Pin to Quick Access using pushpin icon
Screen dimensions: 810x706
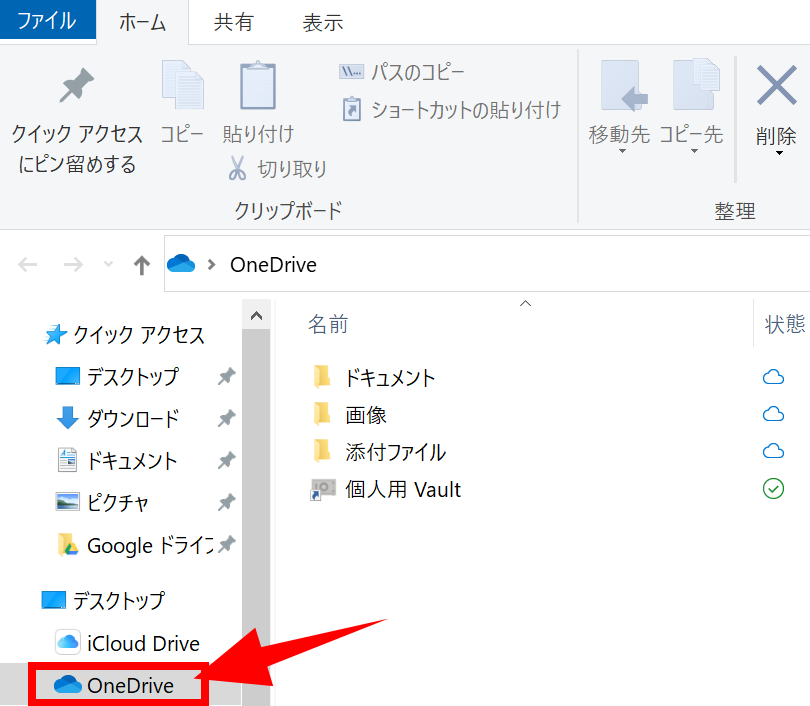[x=76, y=85]
